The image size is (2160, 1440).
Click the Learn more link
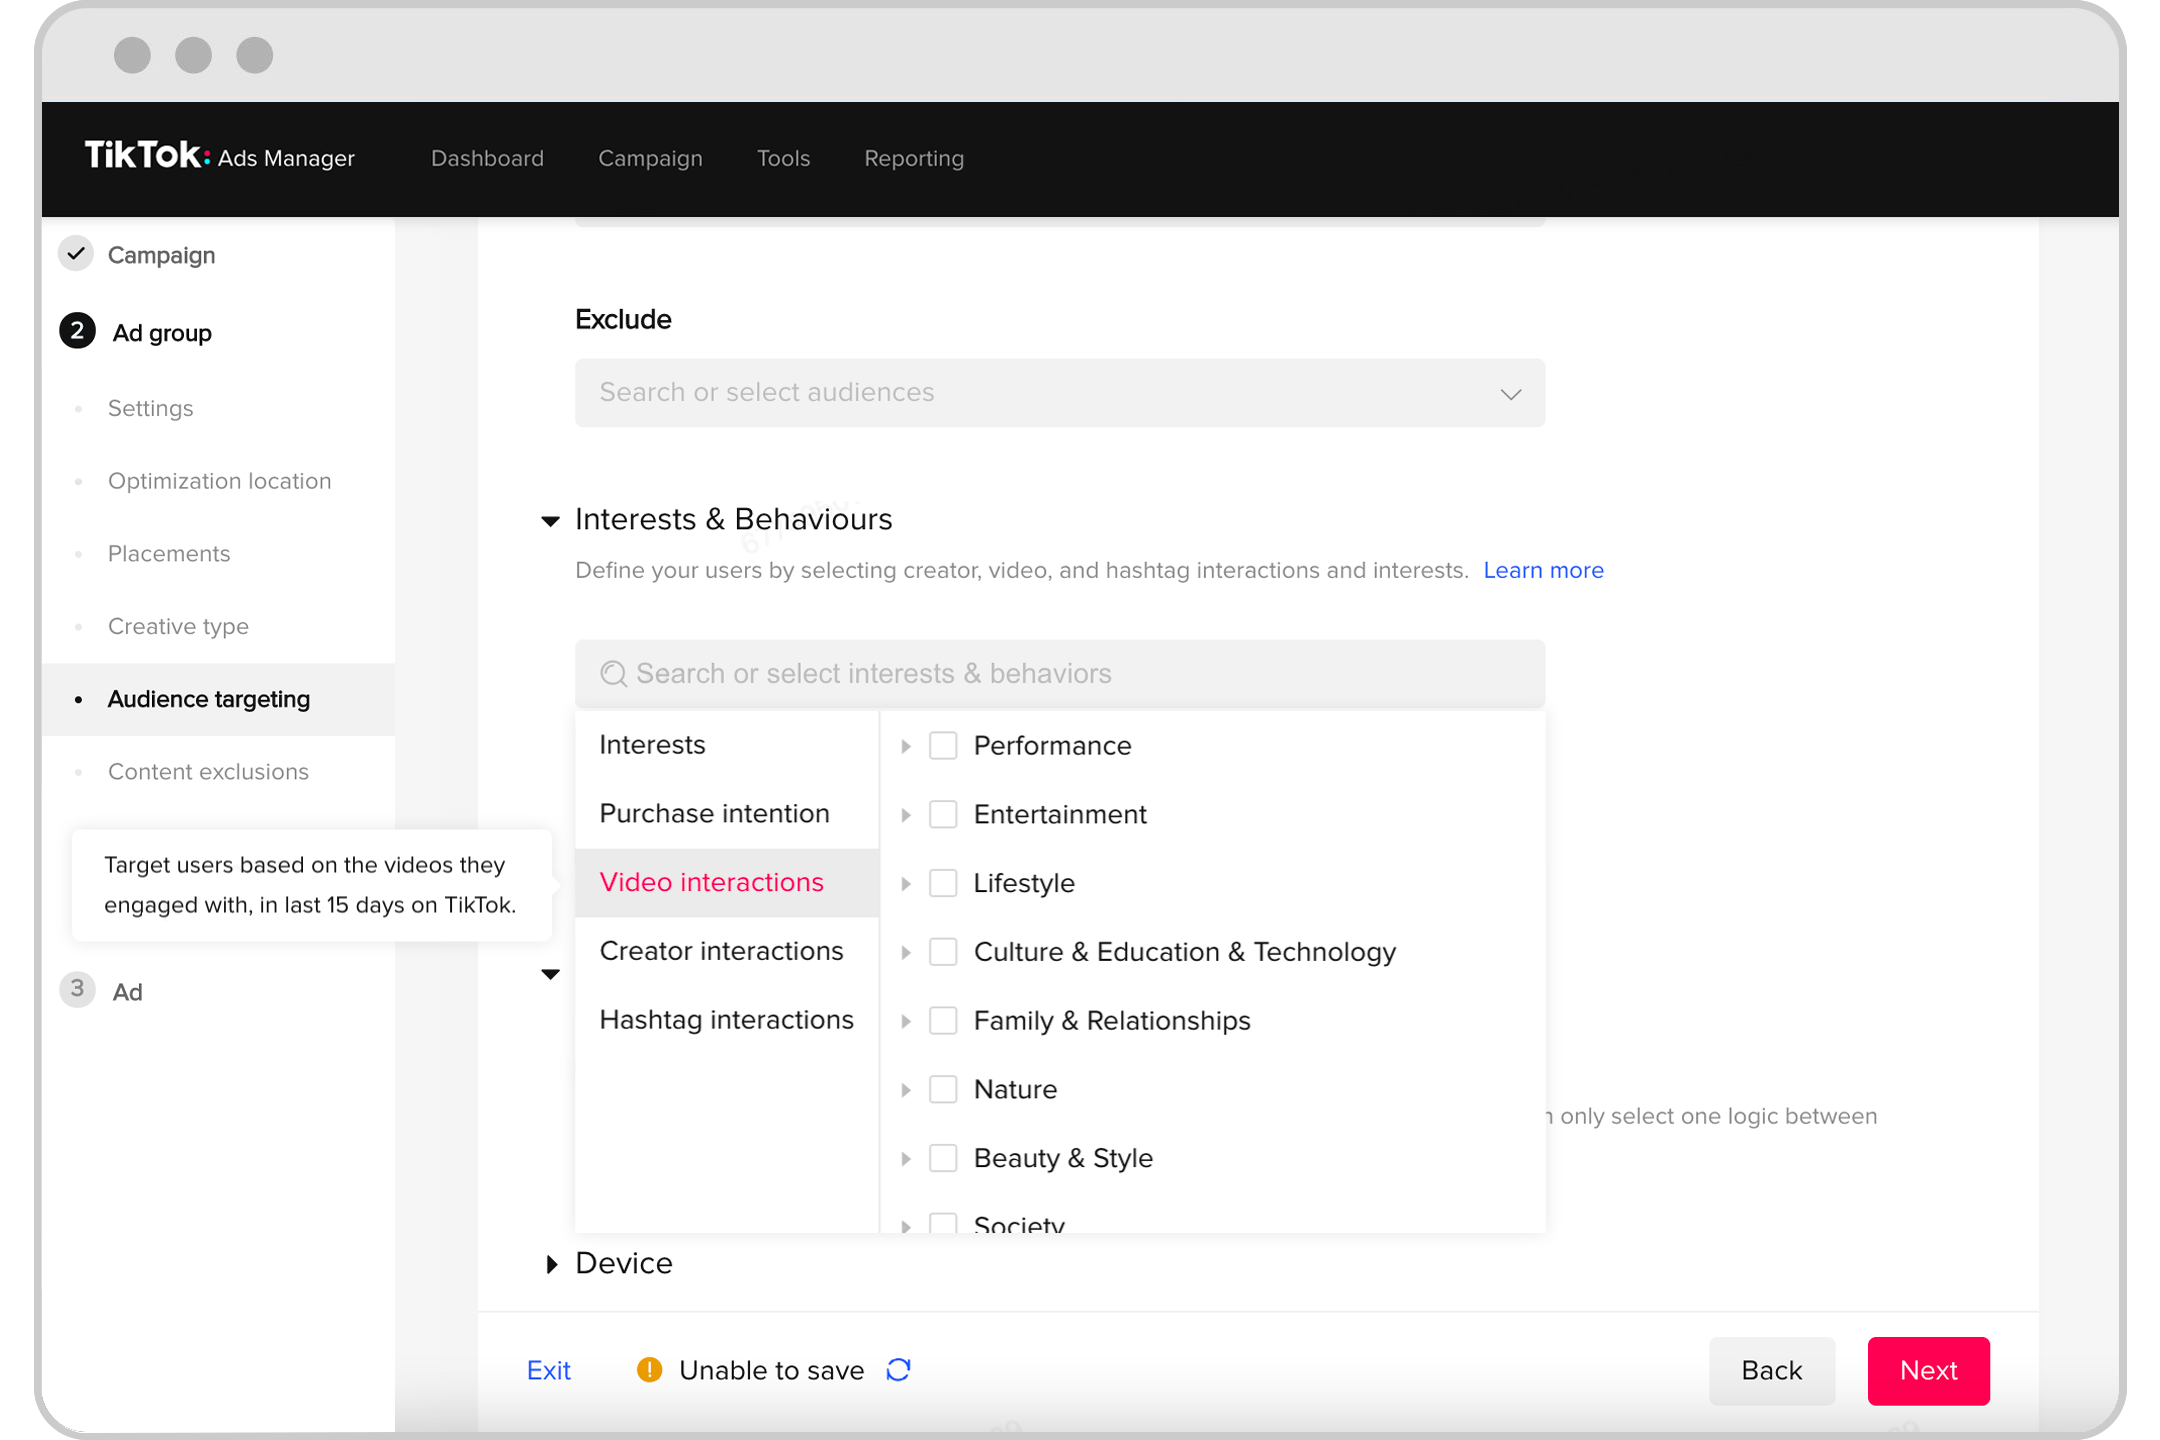click(x=1543, y=570)
